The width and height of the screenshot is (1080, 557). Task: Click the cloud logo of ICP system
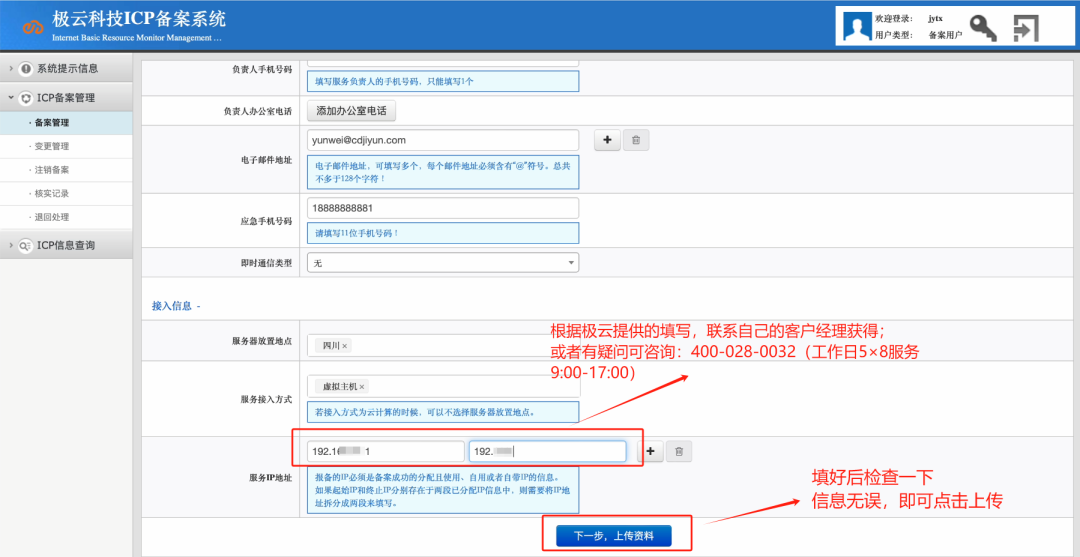34,26
